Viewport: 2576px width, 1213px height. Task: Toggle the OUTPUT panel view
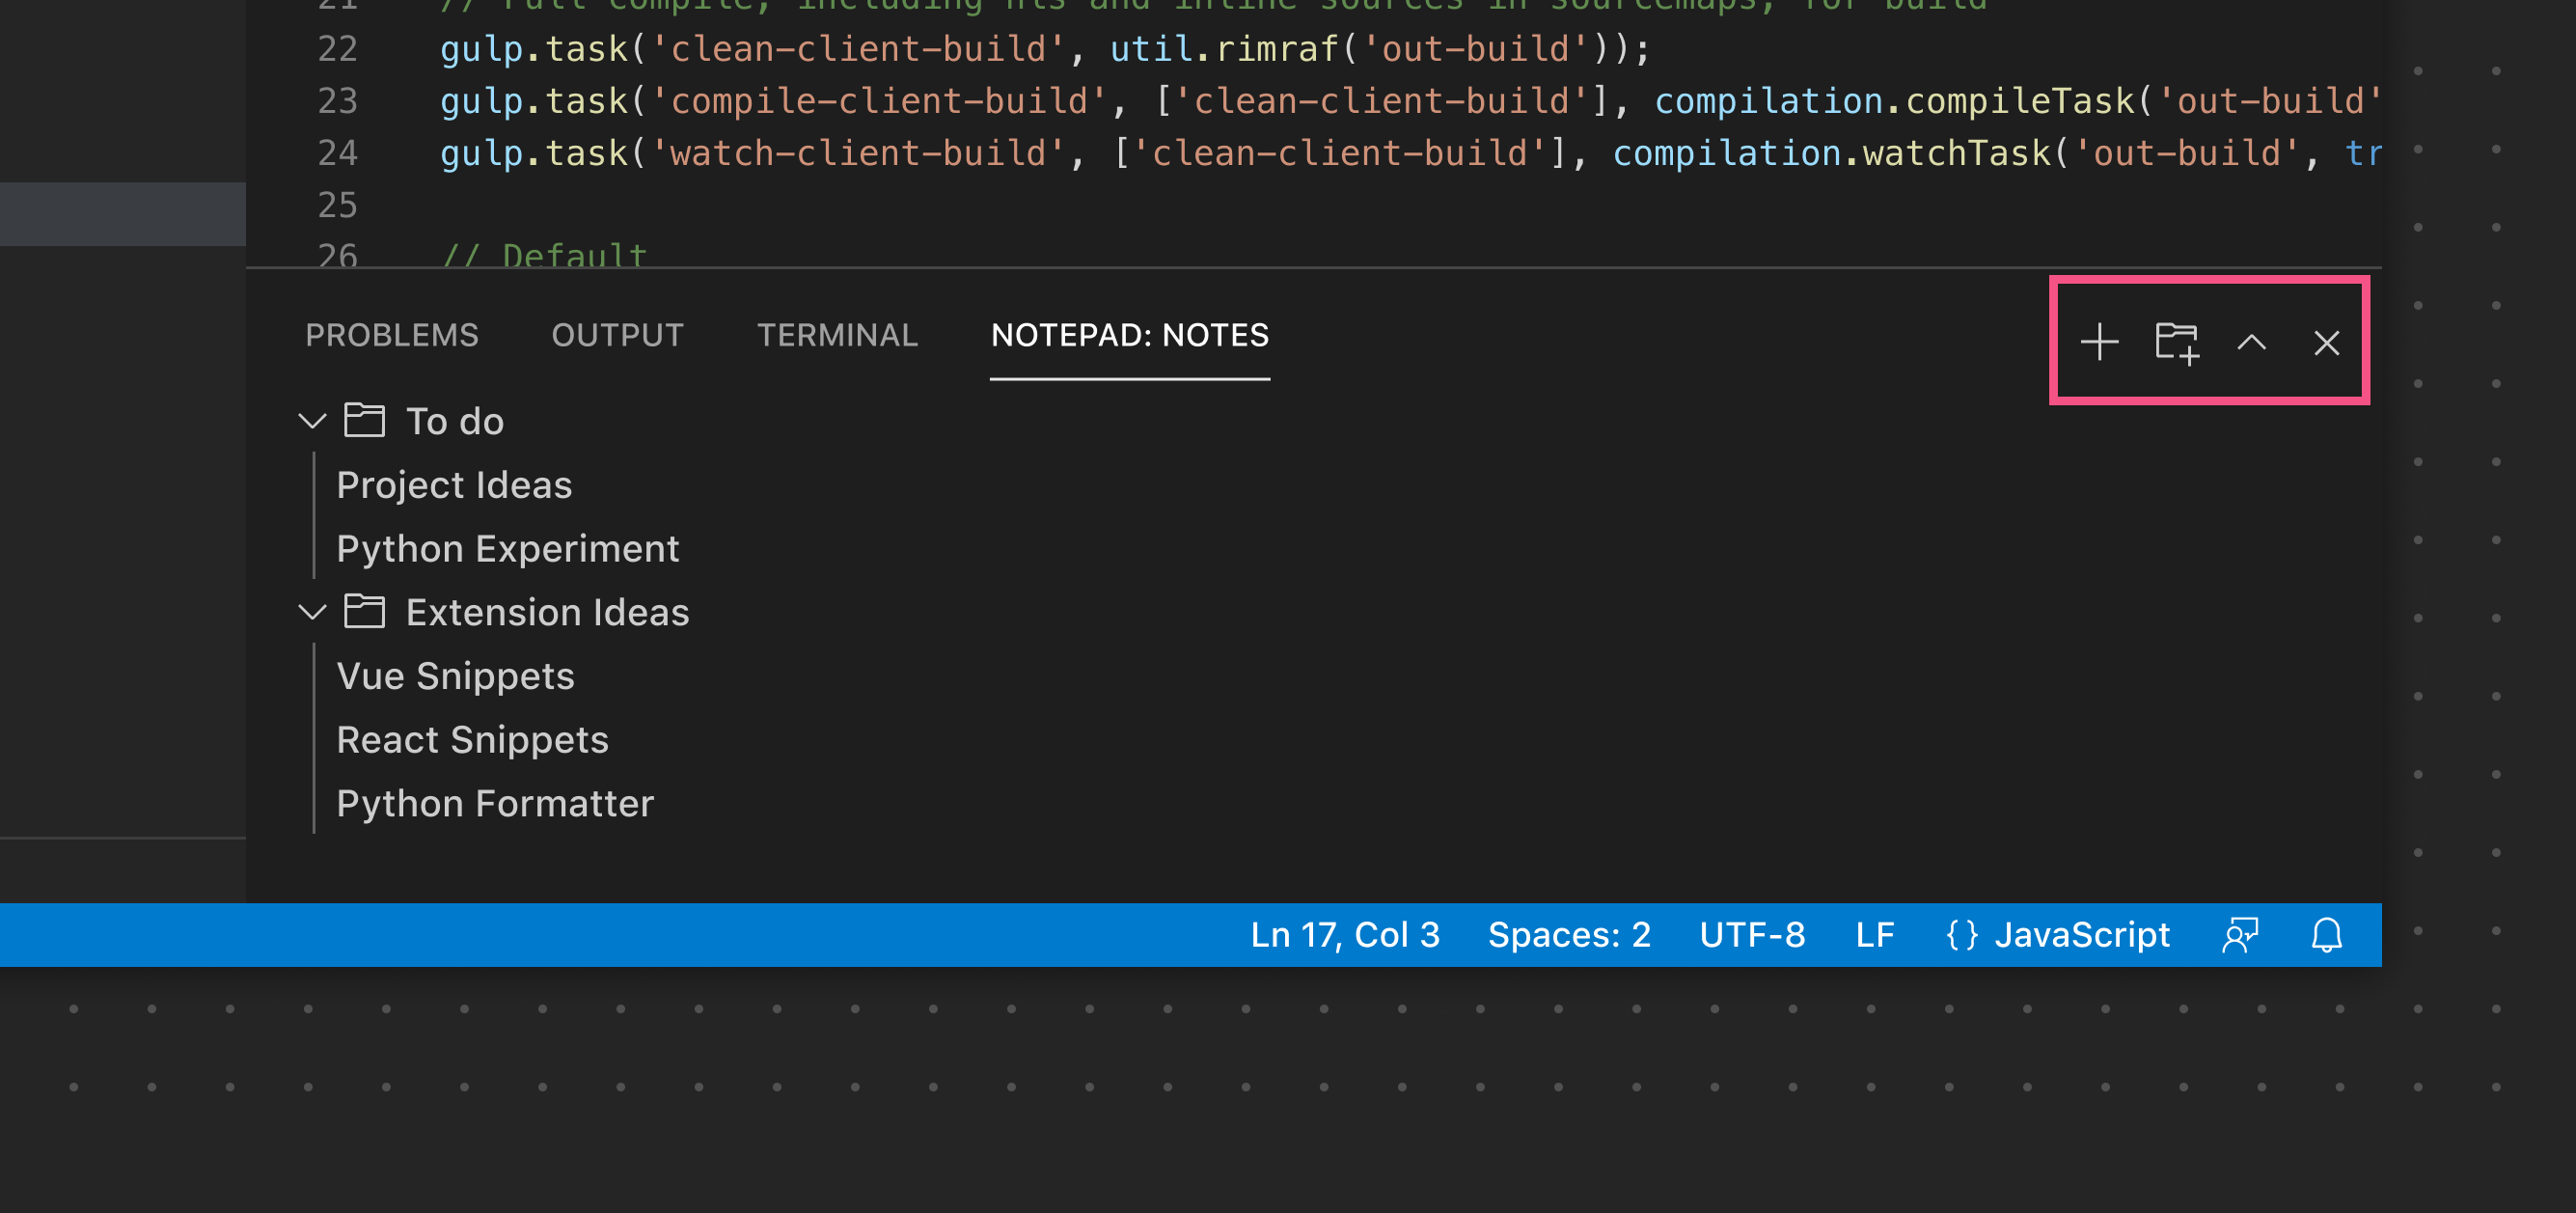(617, 335)
